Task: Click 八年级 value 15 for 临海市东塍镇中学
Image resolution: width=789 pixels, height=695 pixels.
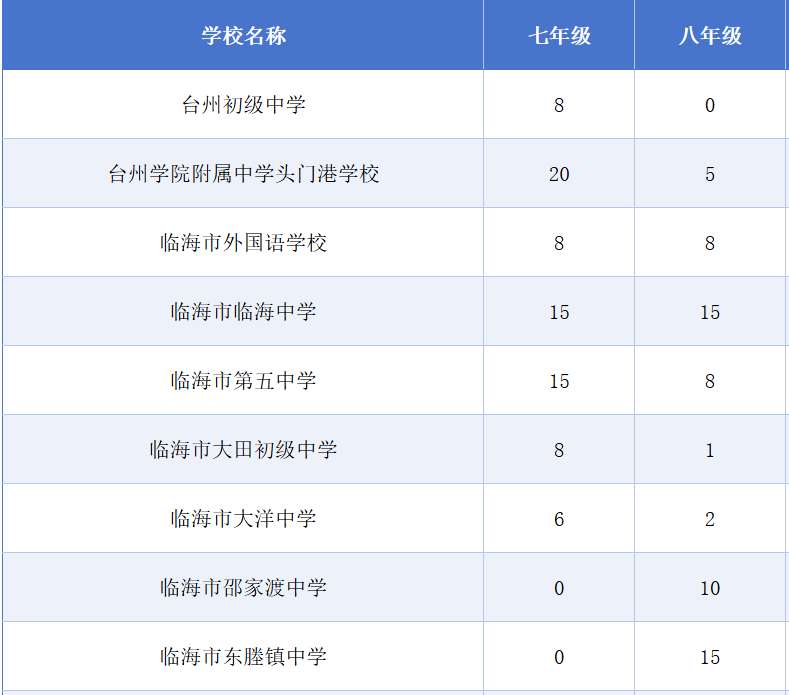Action: (x=710, y=656)
